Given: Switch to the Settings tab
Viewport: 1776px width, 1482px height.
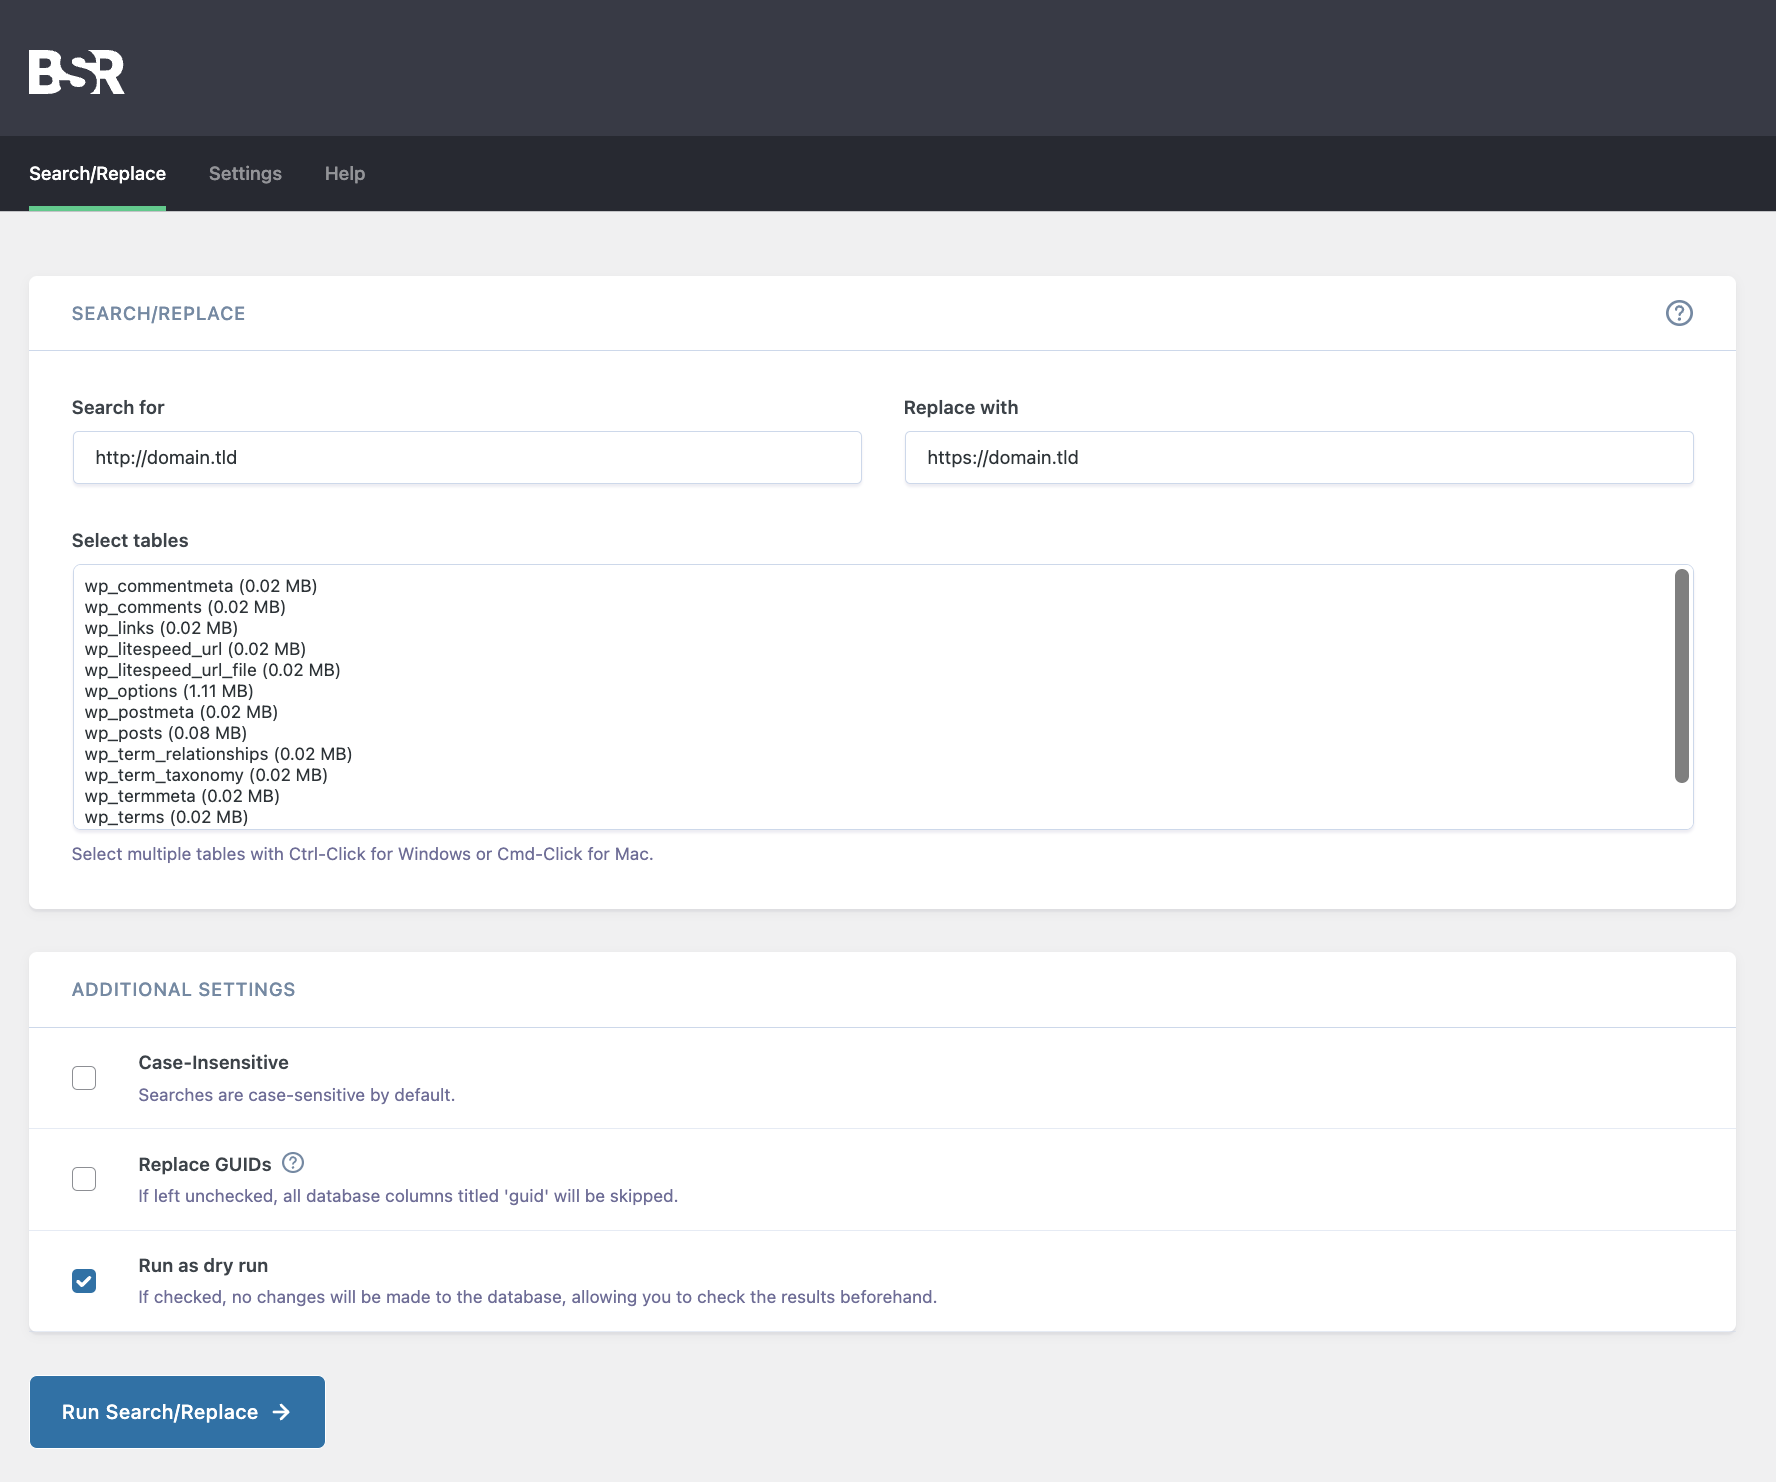Looking at the screenshot, I should (x=245, y=173).
